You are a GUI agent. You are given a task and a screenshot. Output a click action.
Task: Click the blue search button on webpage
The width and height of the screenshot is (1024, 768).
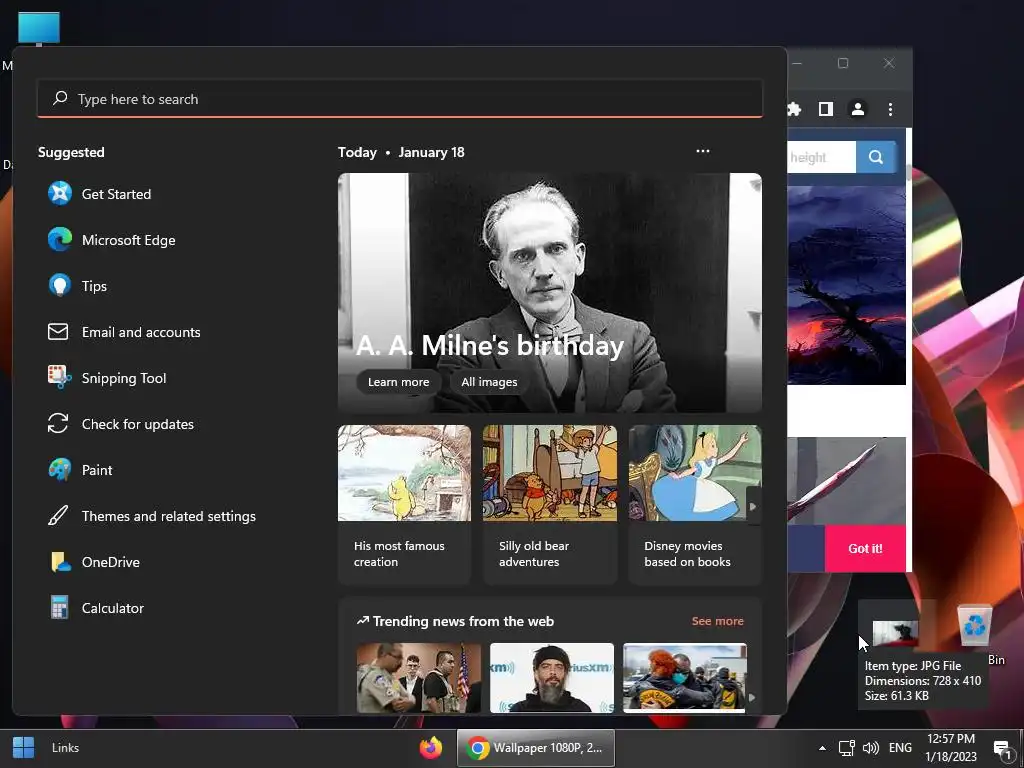pyautogui.click(x=876, y=157)
